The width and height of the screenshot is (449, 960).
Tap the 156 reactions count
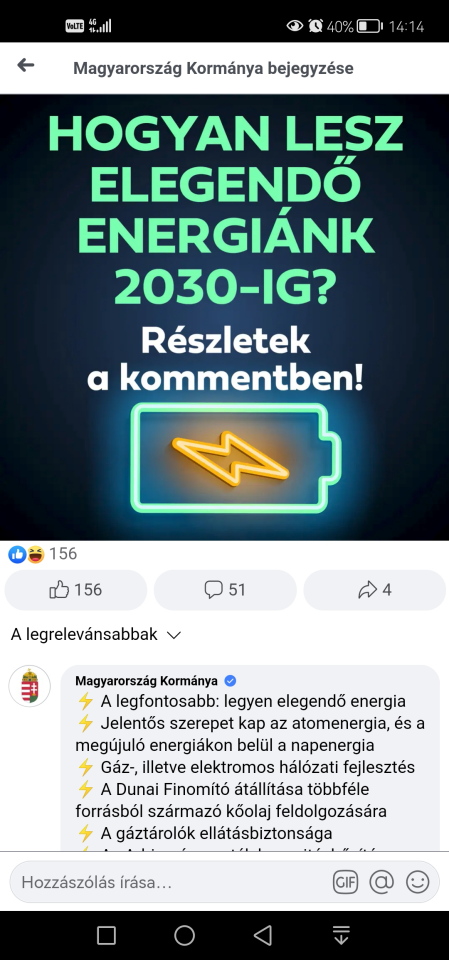(63, 554)
